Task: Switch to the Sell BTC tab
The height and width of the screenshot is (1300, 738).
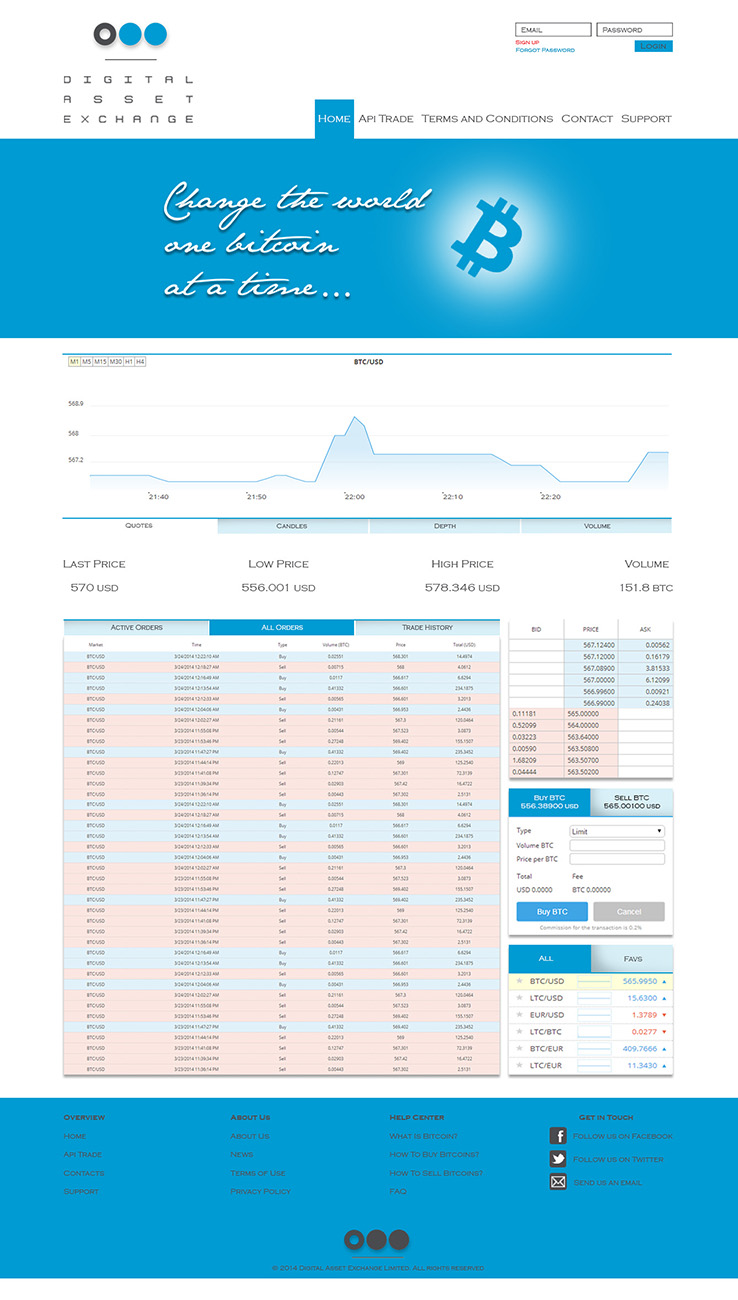Action: (x=631, y=801)
